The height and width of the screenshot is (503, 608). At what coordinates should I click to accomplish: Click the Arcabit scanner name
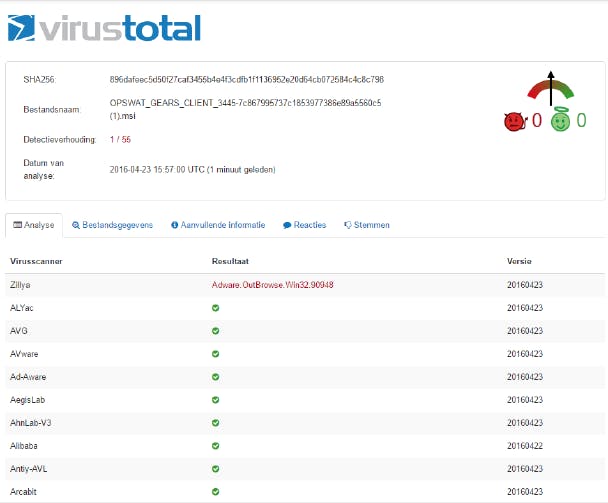[x=23, y=492]
